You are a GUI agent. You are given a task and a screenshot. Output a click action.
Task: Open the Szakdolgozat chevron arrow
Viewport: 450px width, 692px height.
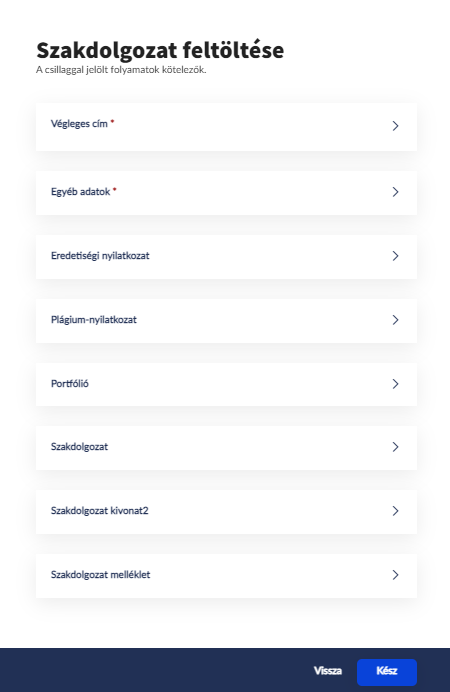(x=395, y=447)
